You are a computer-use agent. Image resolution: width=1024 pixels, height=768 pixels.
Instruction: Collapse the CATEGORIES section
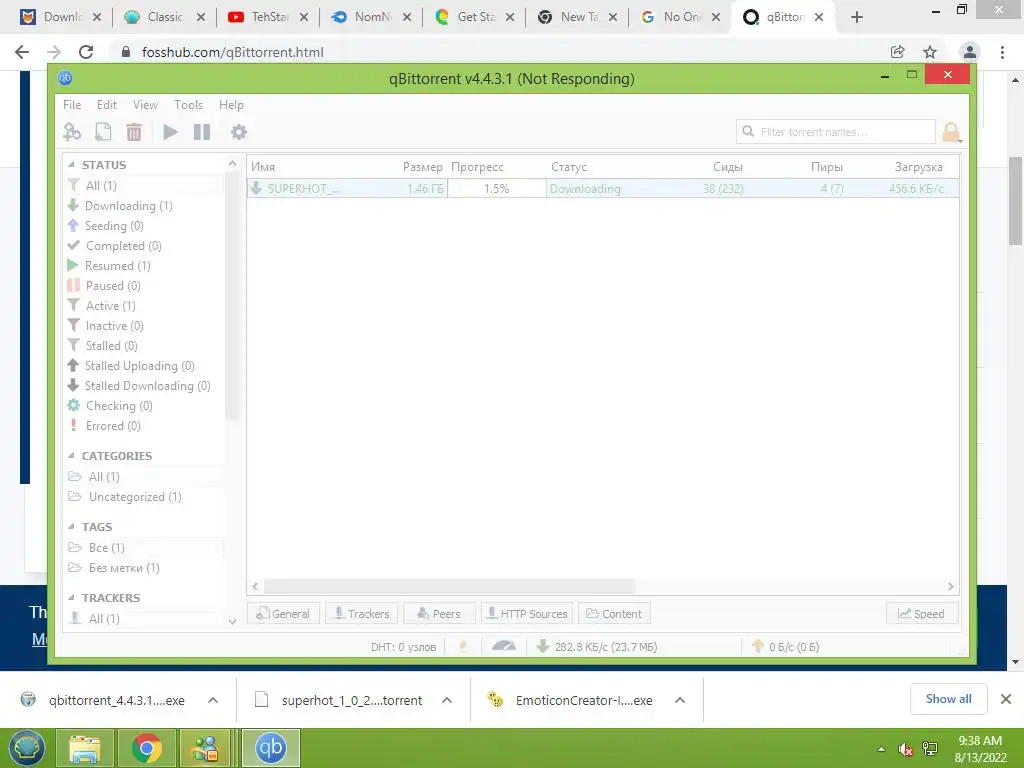(72, 456)
